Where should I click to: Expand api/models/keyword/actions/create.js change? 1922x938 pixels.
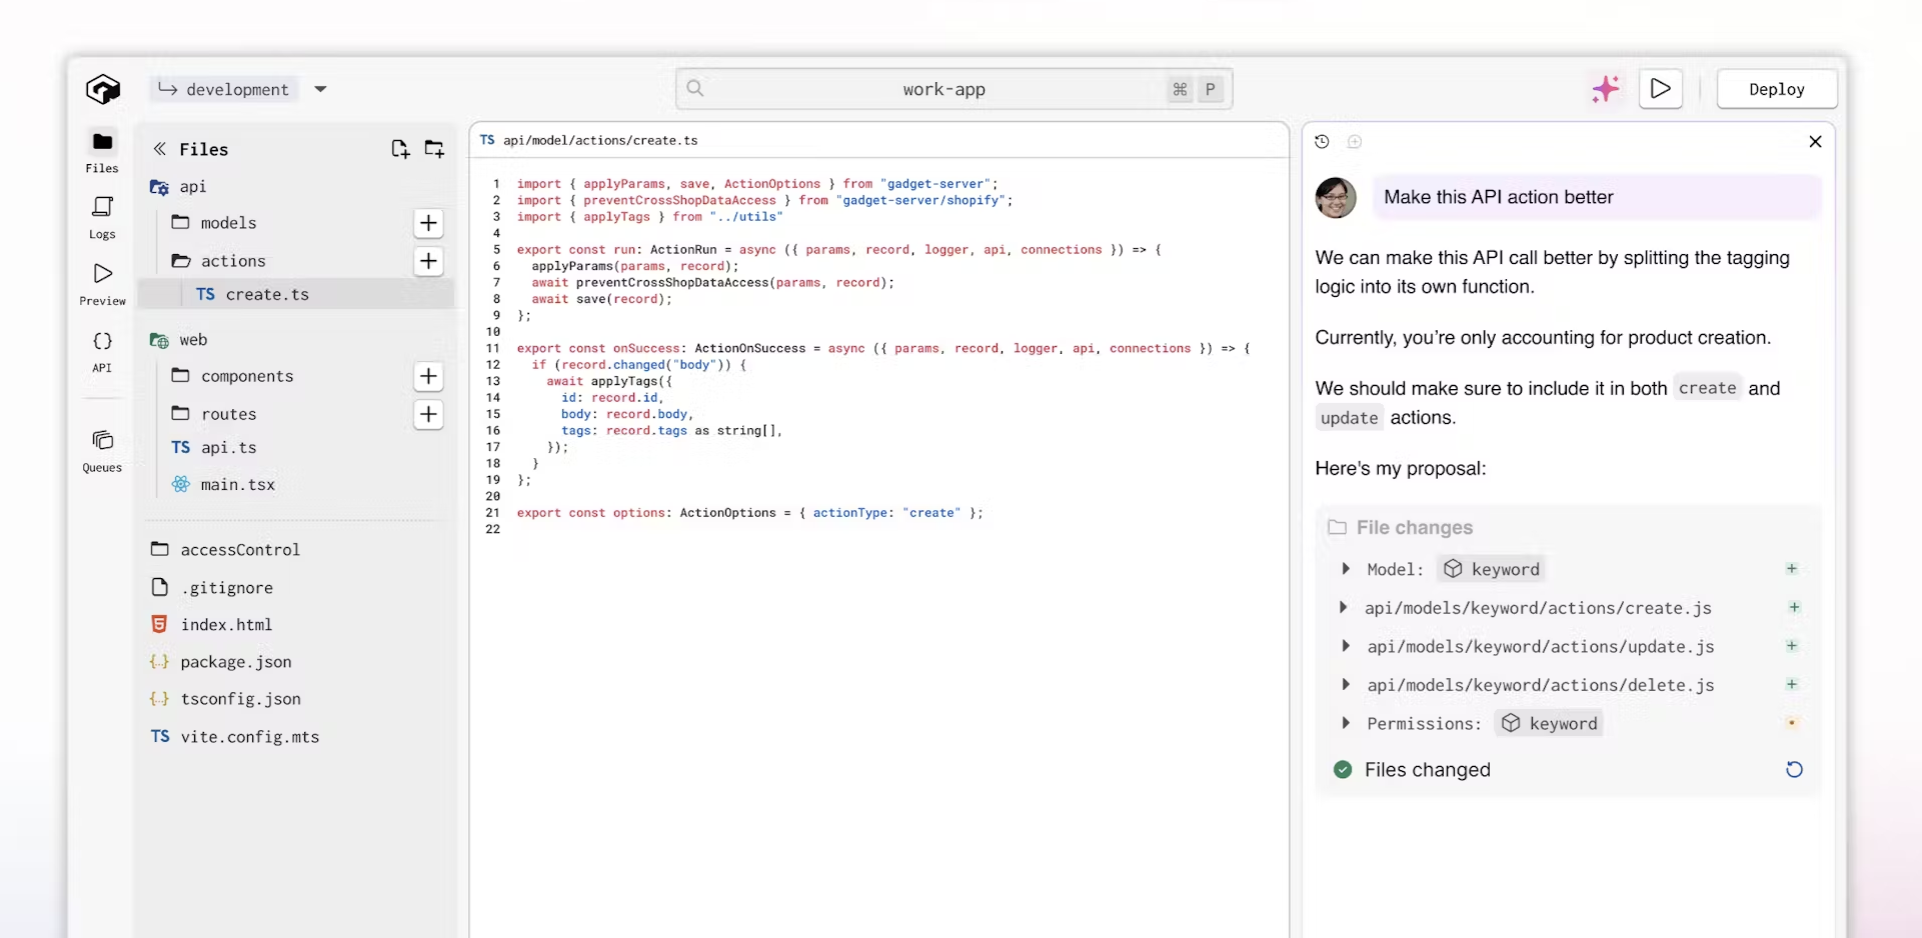click(x=1343, y=608)
